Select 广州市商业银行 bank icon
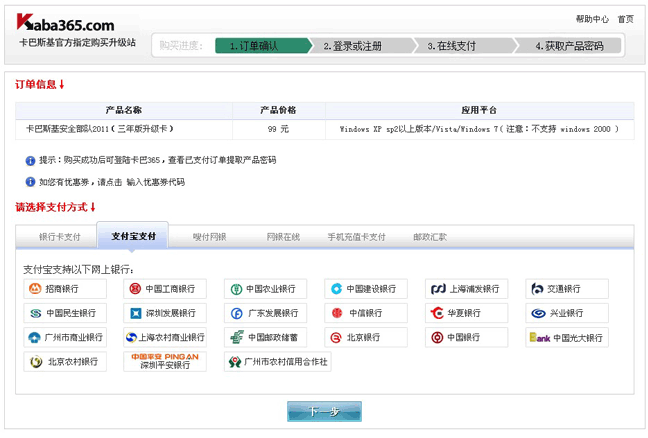This screenshot has height=438, width=648. point(65,338)
